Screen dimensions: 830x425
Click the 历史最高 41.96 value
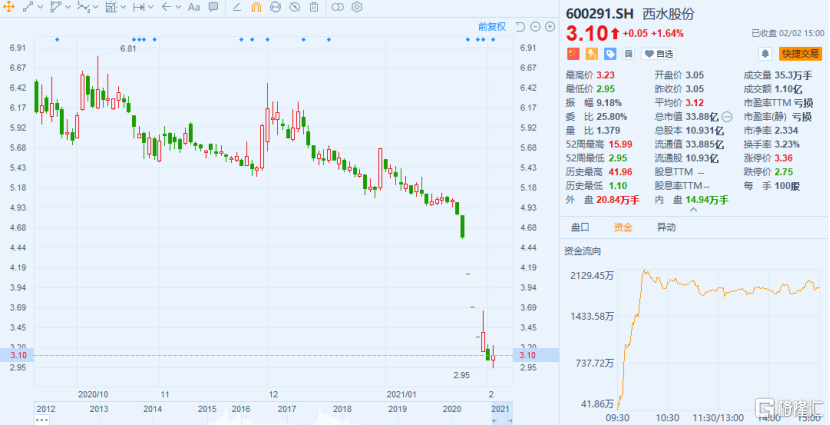[x=619, y=171]
